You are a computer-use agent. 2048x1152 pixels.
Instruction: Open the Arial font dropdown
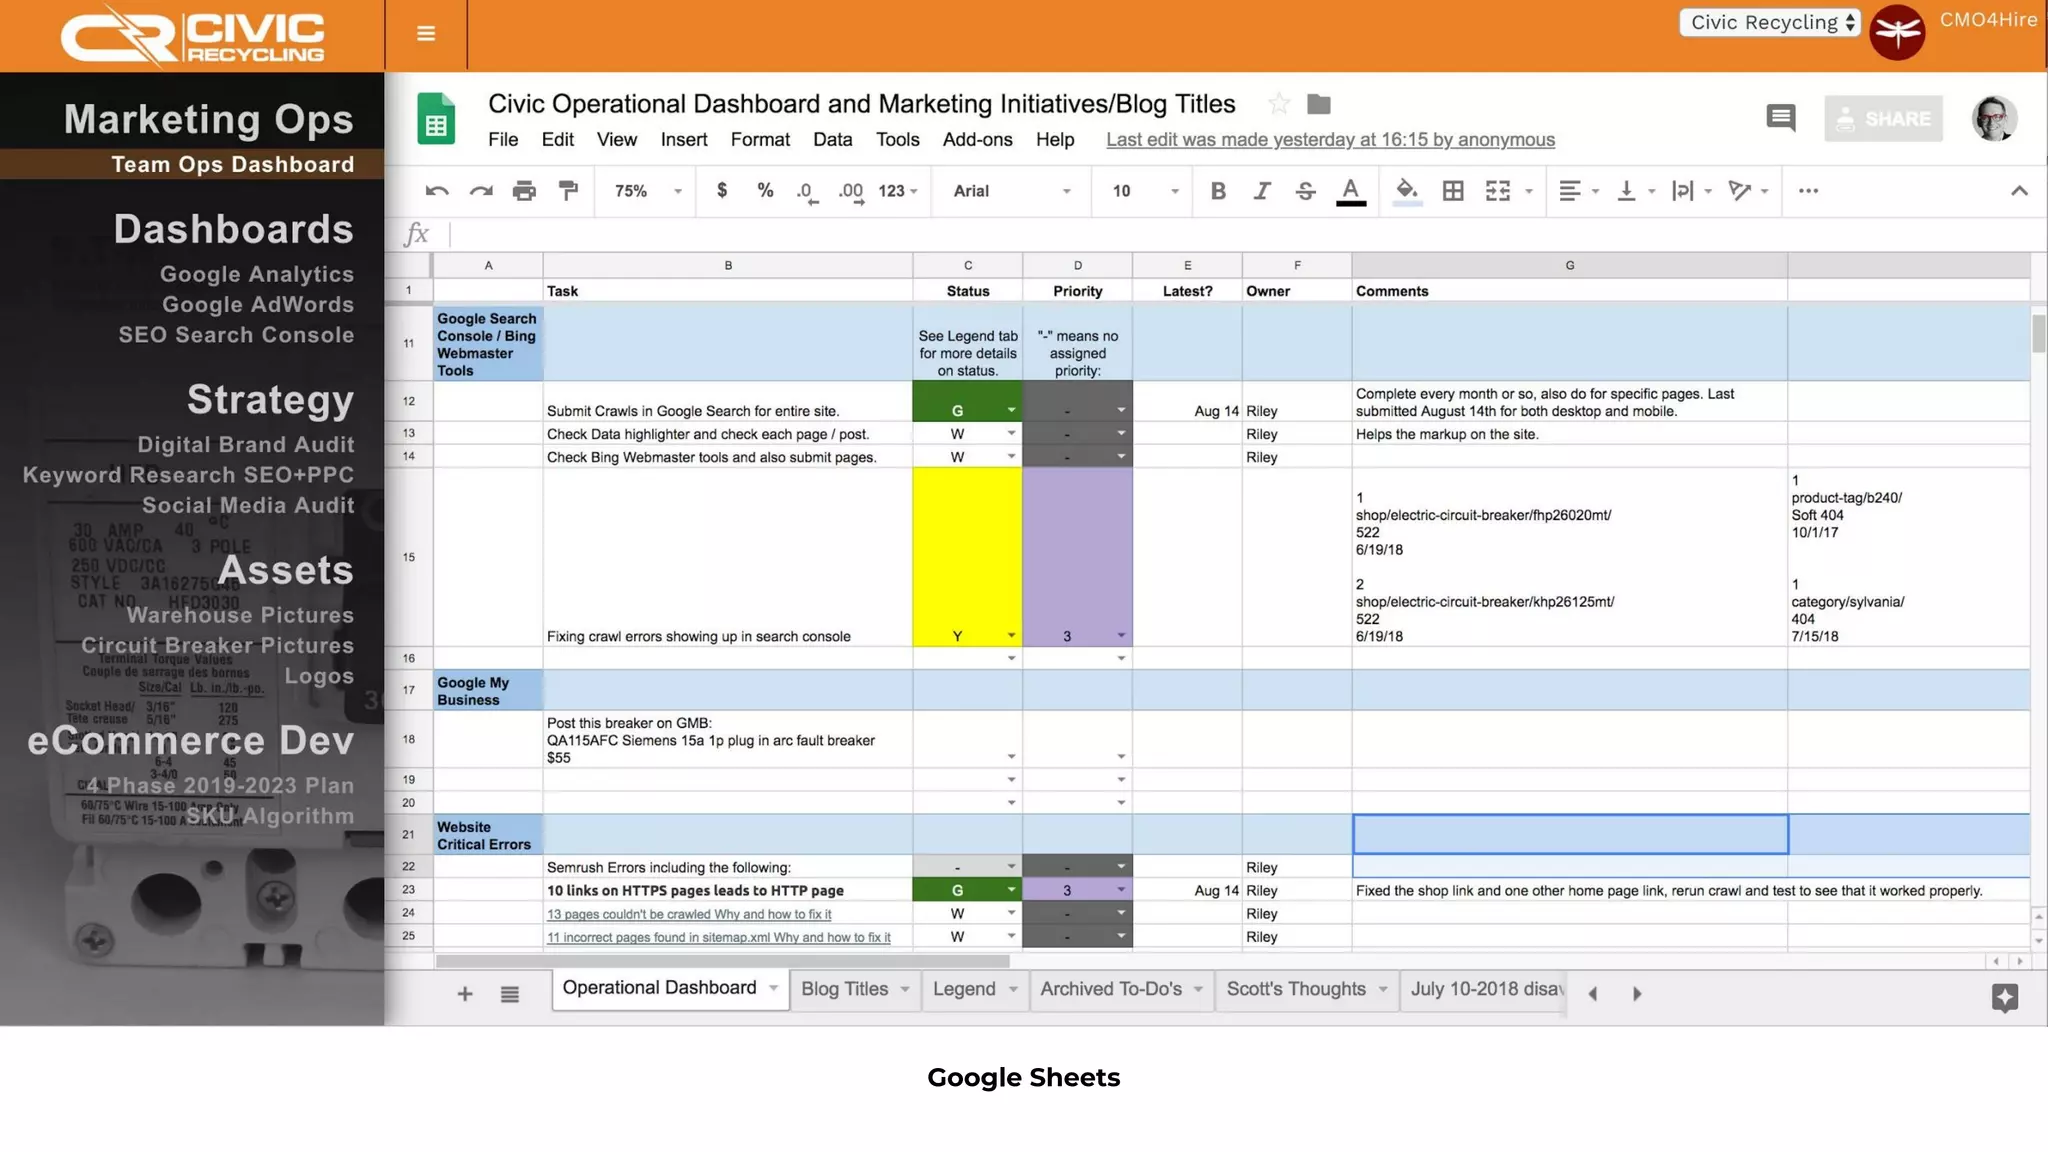click(1011, 191)
